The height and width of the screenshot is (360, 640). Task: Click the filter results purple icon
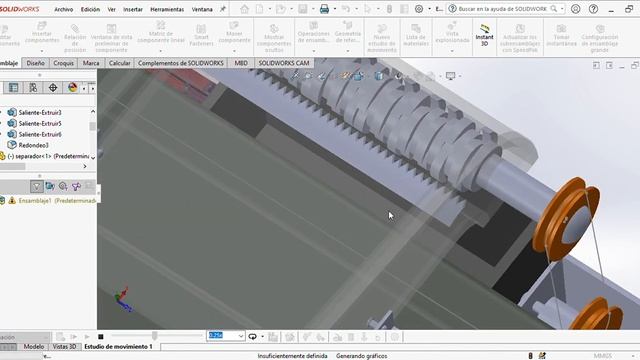tap(76, 187)
